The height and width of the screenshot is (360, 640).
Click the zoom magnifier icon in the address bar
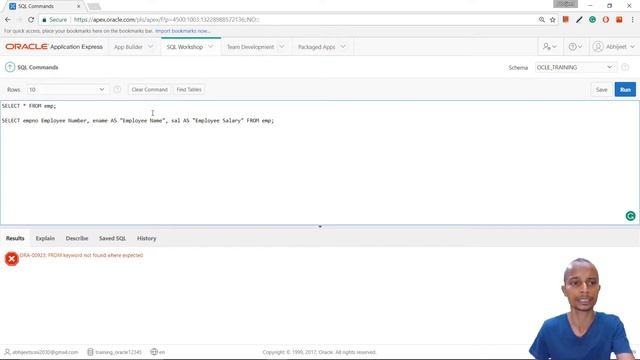[x=542, y=20]
